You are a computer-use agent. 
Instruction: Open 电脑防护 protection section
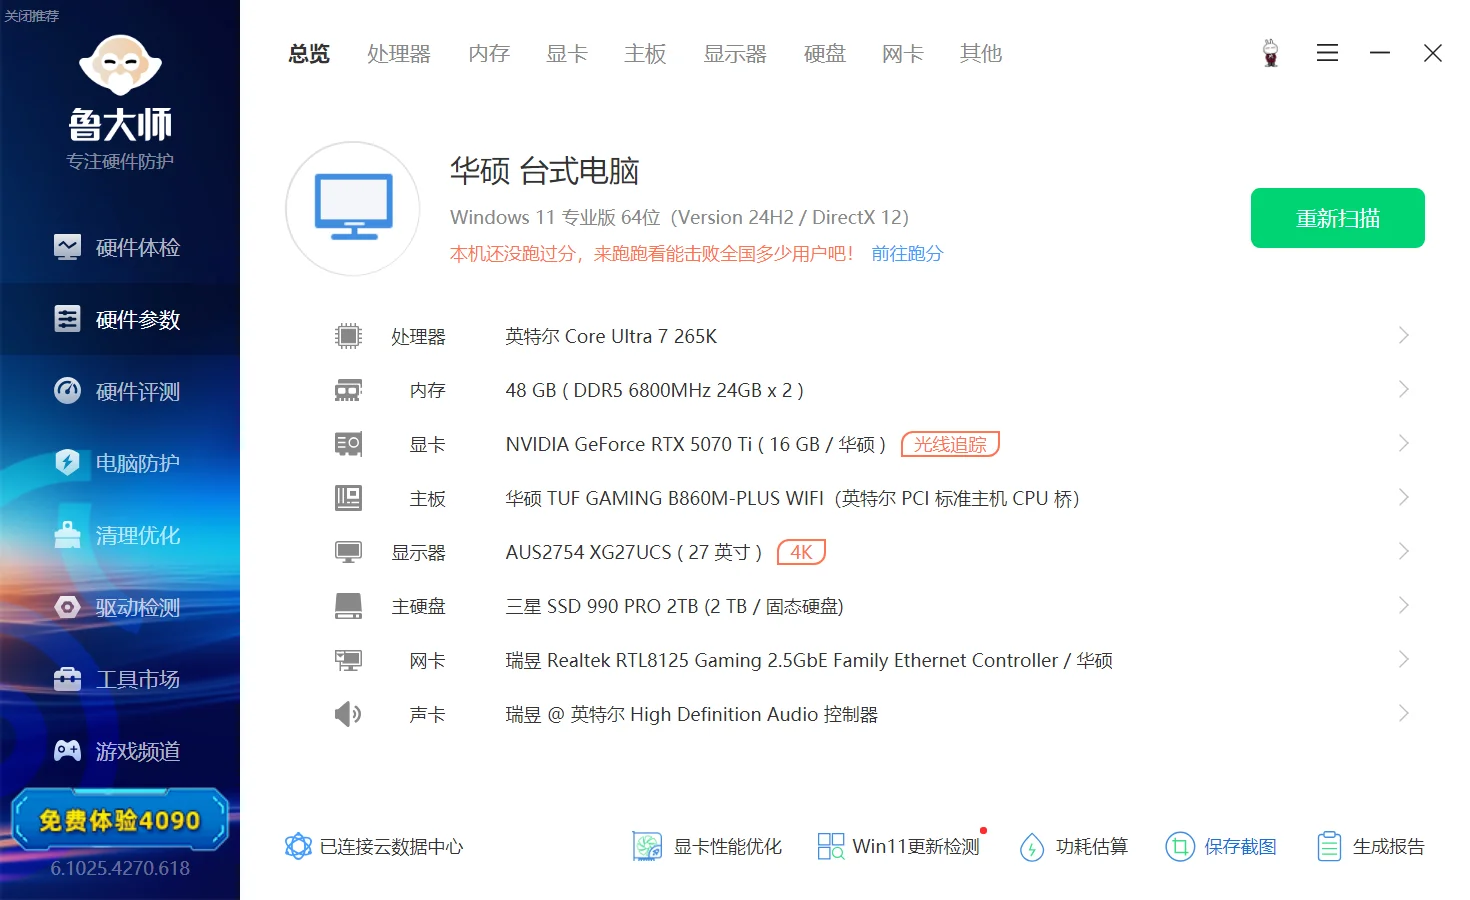[x=120, y=463]
